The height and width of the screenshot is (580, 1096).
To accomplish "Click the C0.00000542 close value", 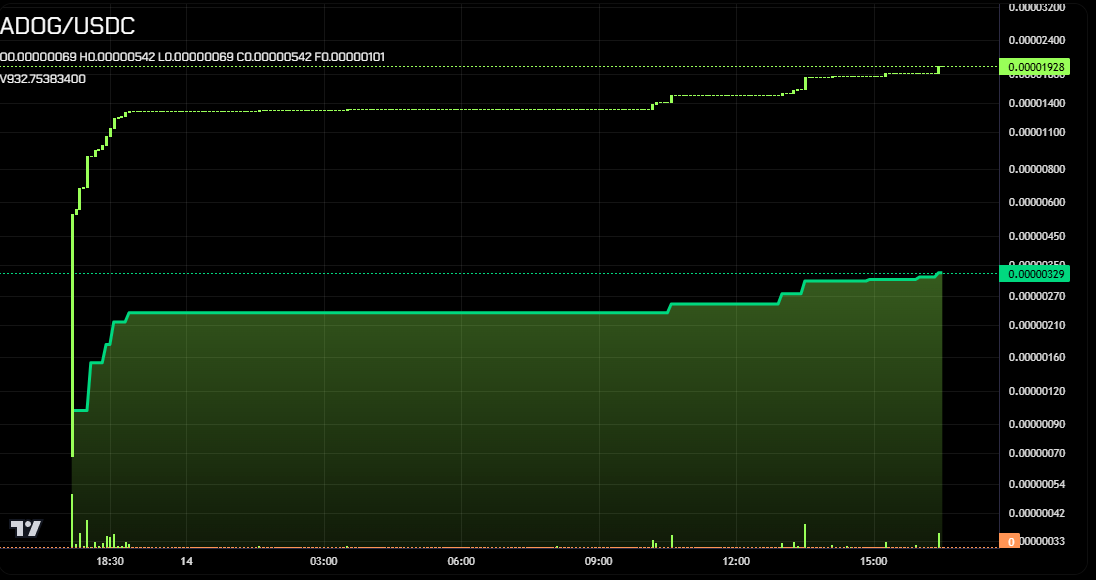I will (x=274, y=57).
